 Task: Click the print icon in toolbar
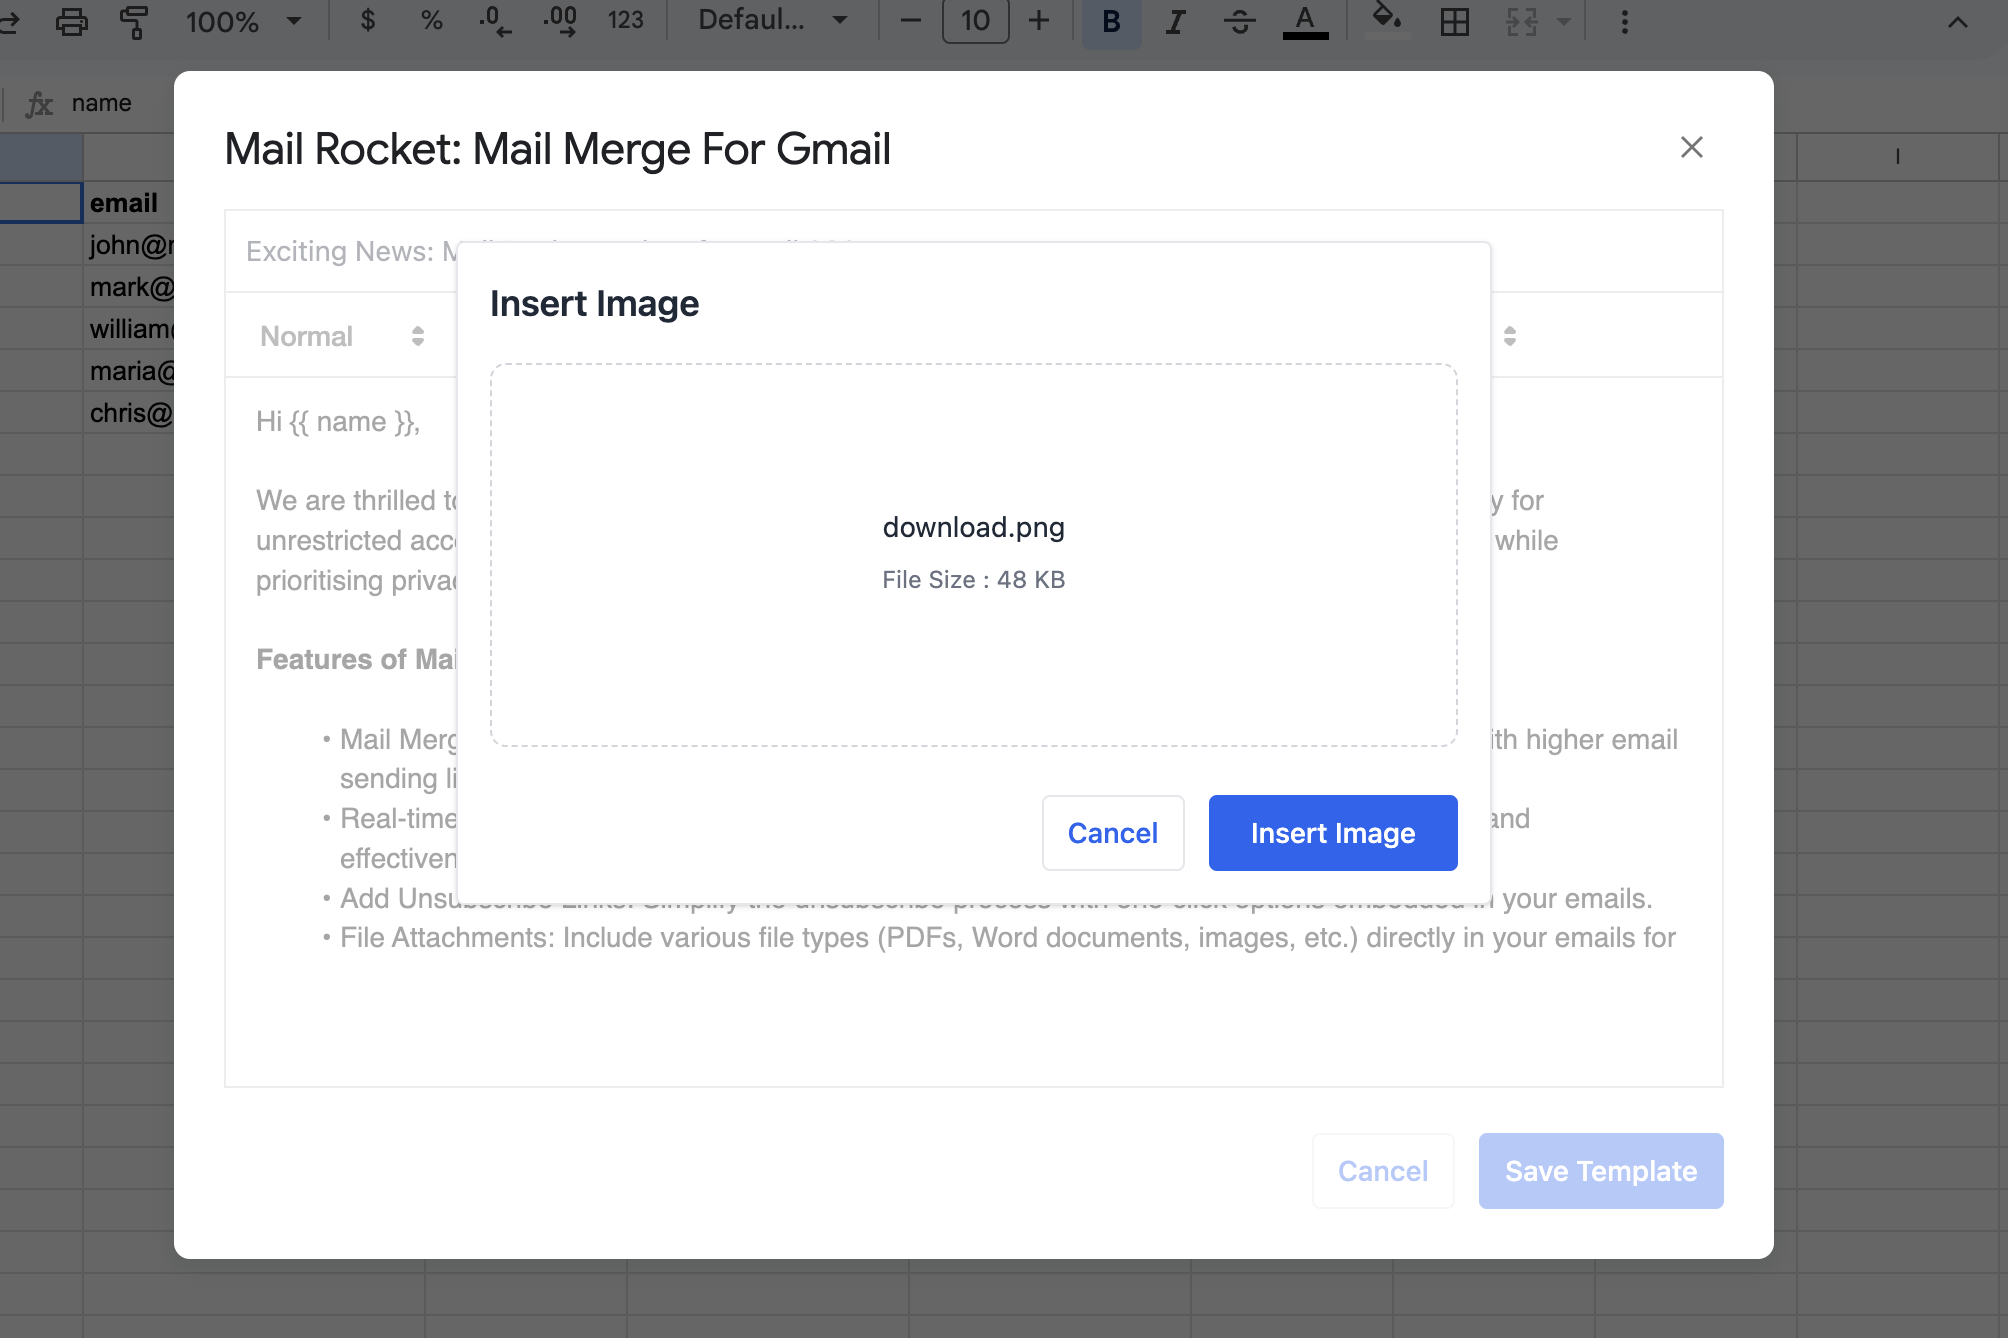coord(71,21)
